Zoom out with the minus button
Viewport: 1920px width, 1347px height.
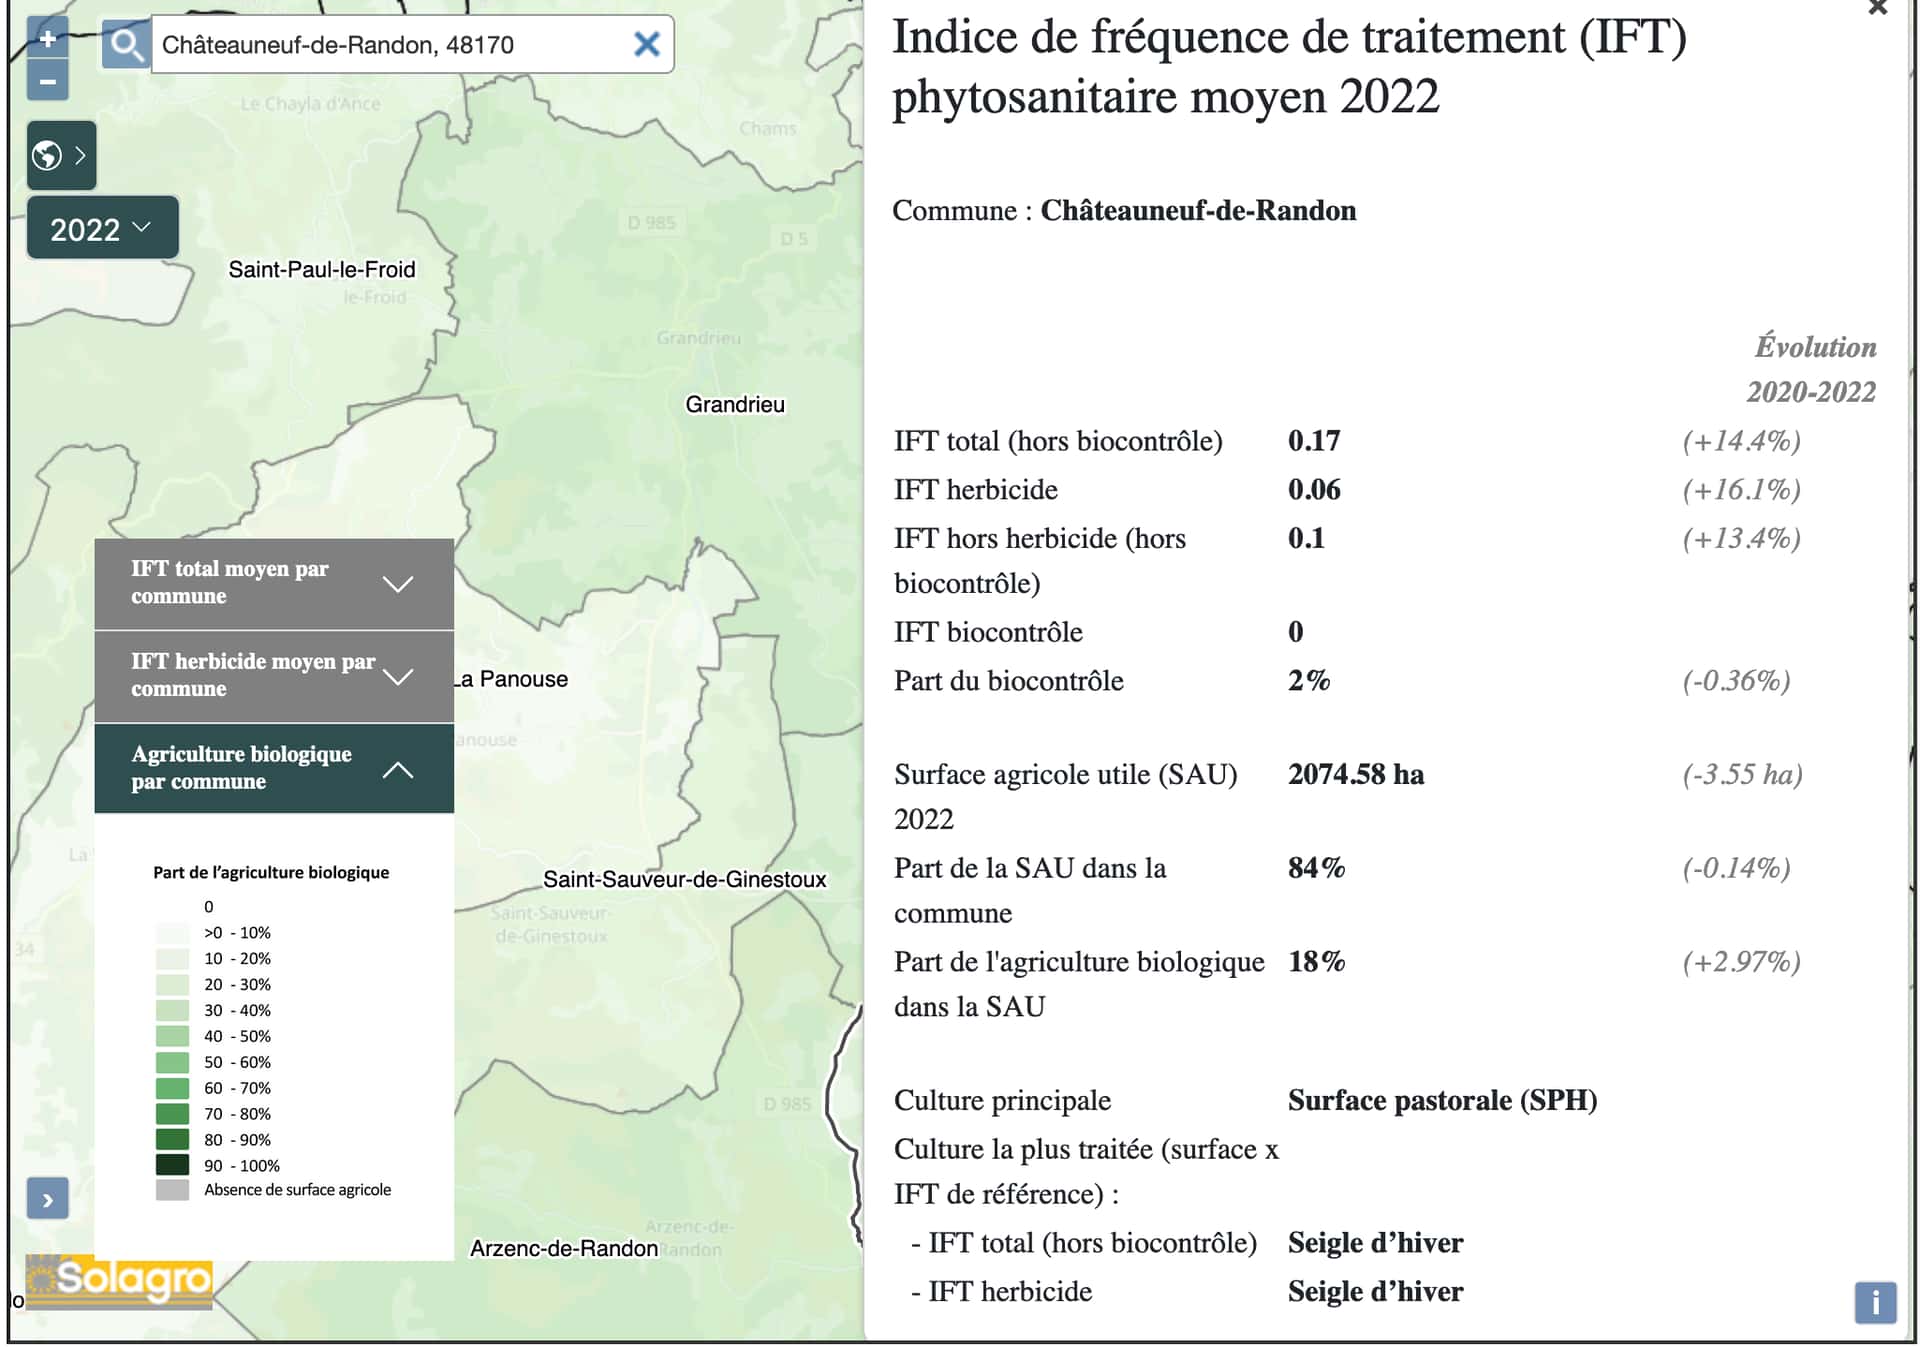tap(47, 81)
